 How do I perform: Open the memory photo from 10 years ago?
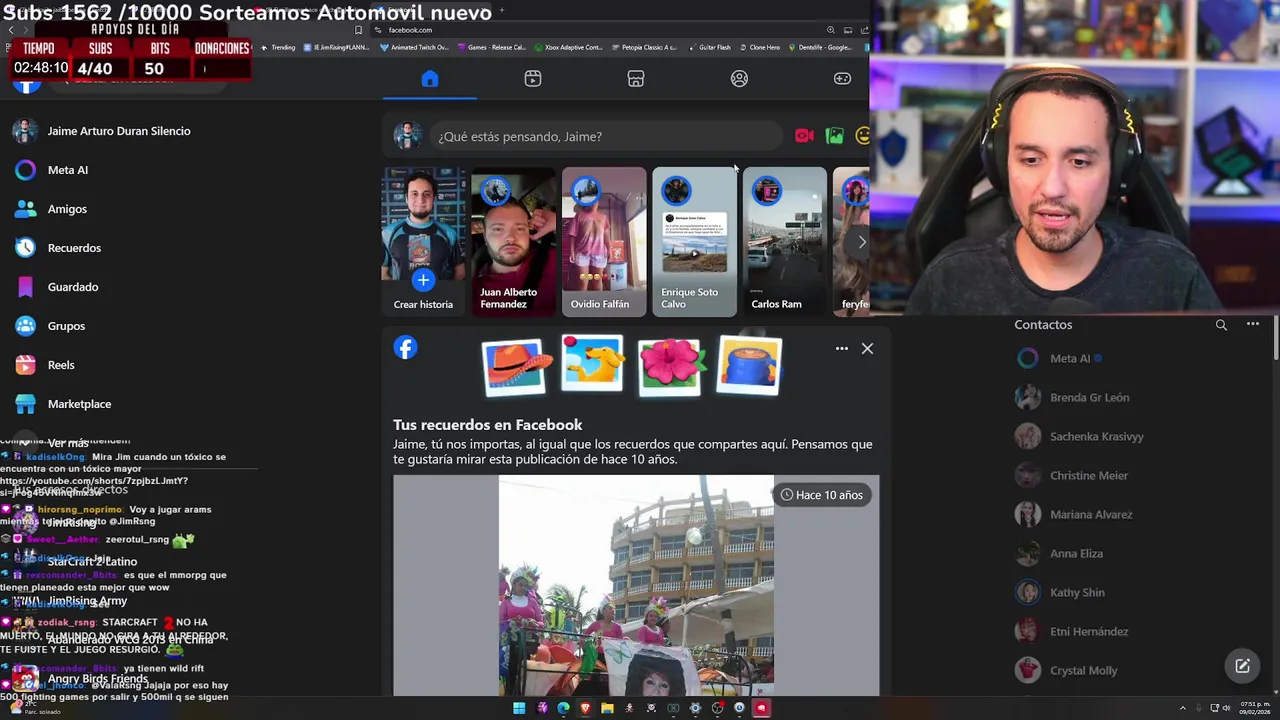click(x=636, y=585)
